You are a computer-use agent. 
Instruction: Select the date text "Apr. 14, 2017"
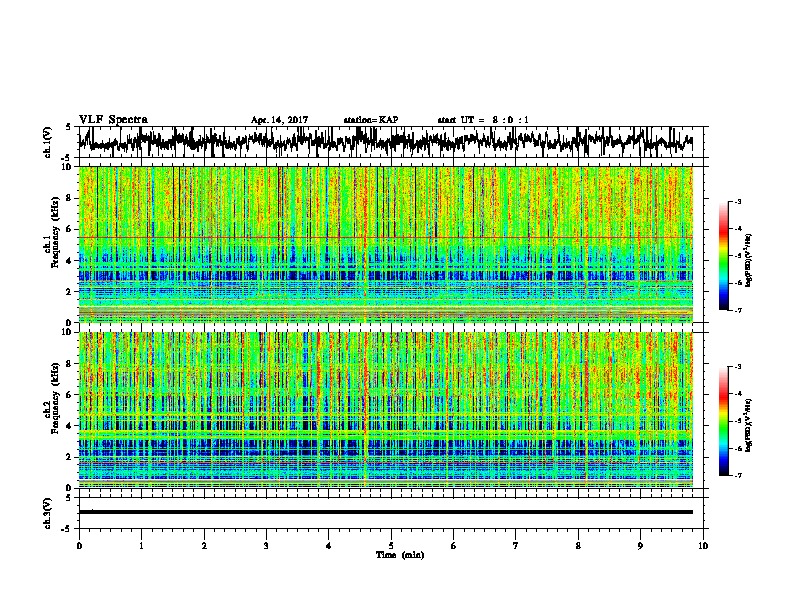pos(279,120)
